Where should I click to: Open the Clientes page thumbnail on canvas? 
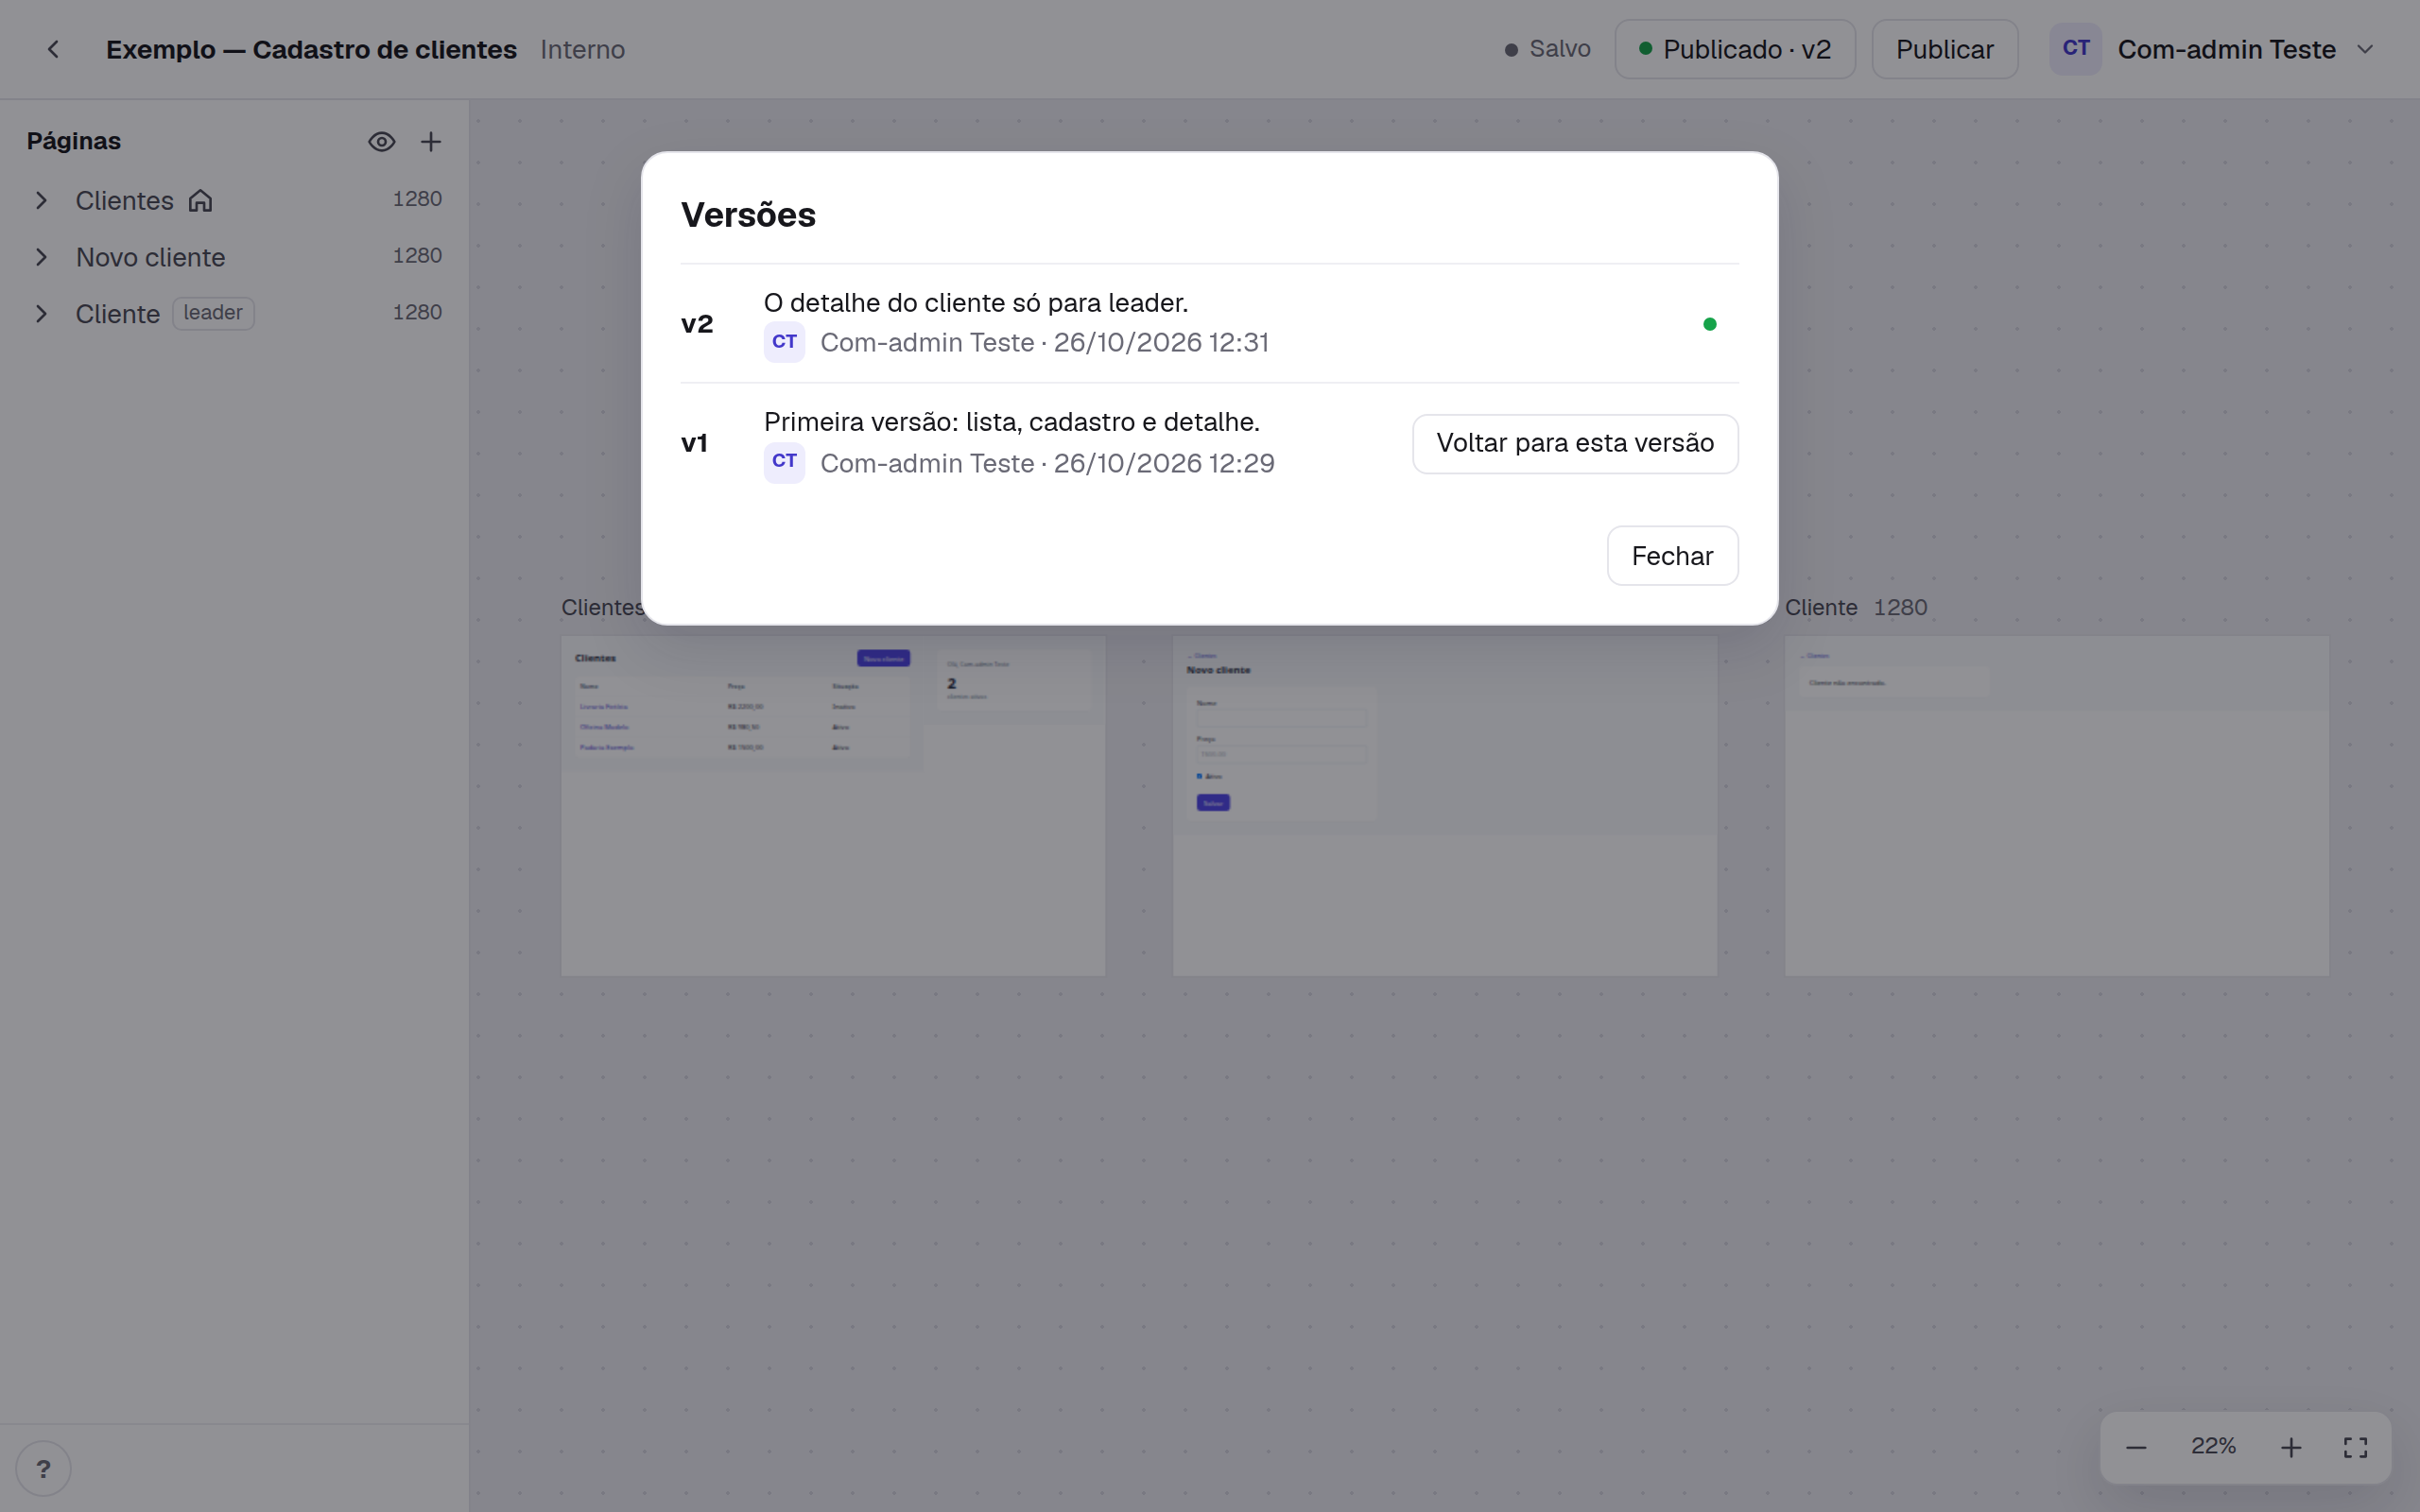point(833,806)
